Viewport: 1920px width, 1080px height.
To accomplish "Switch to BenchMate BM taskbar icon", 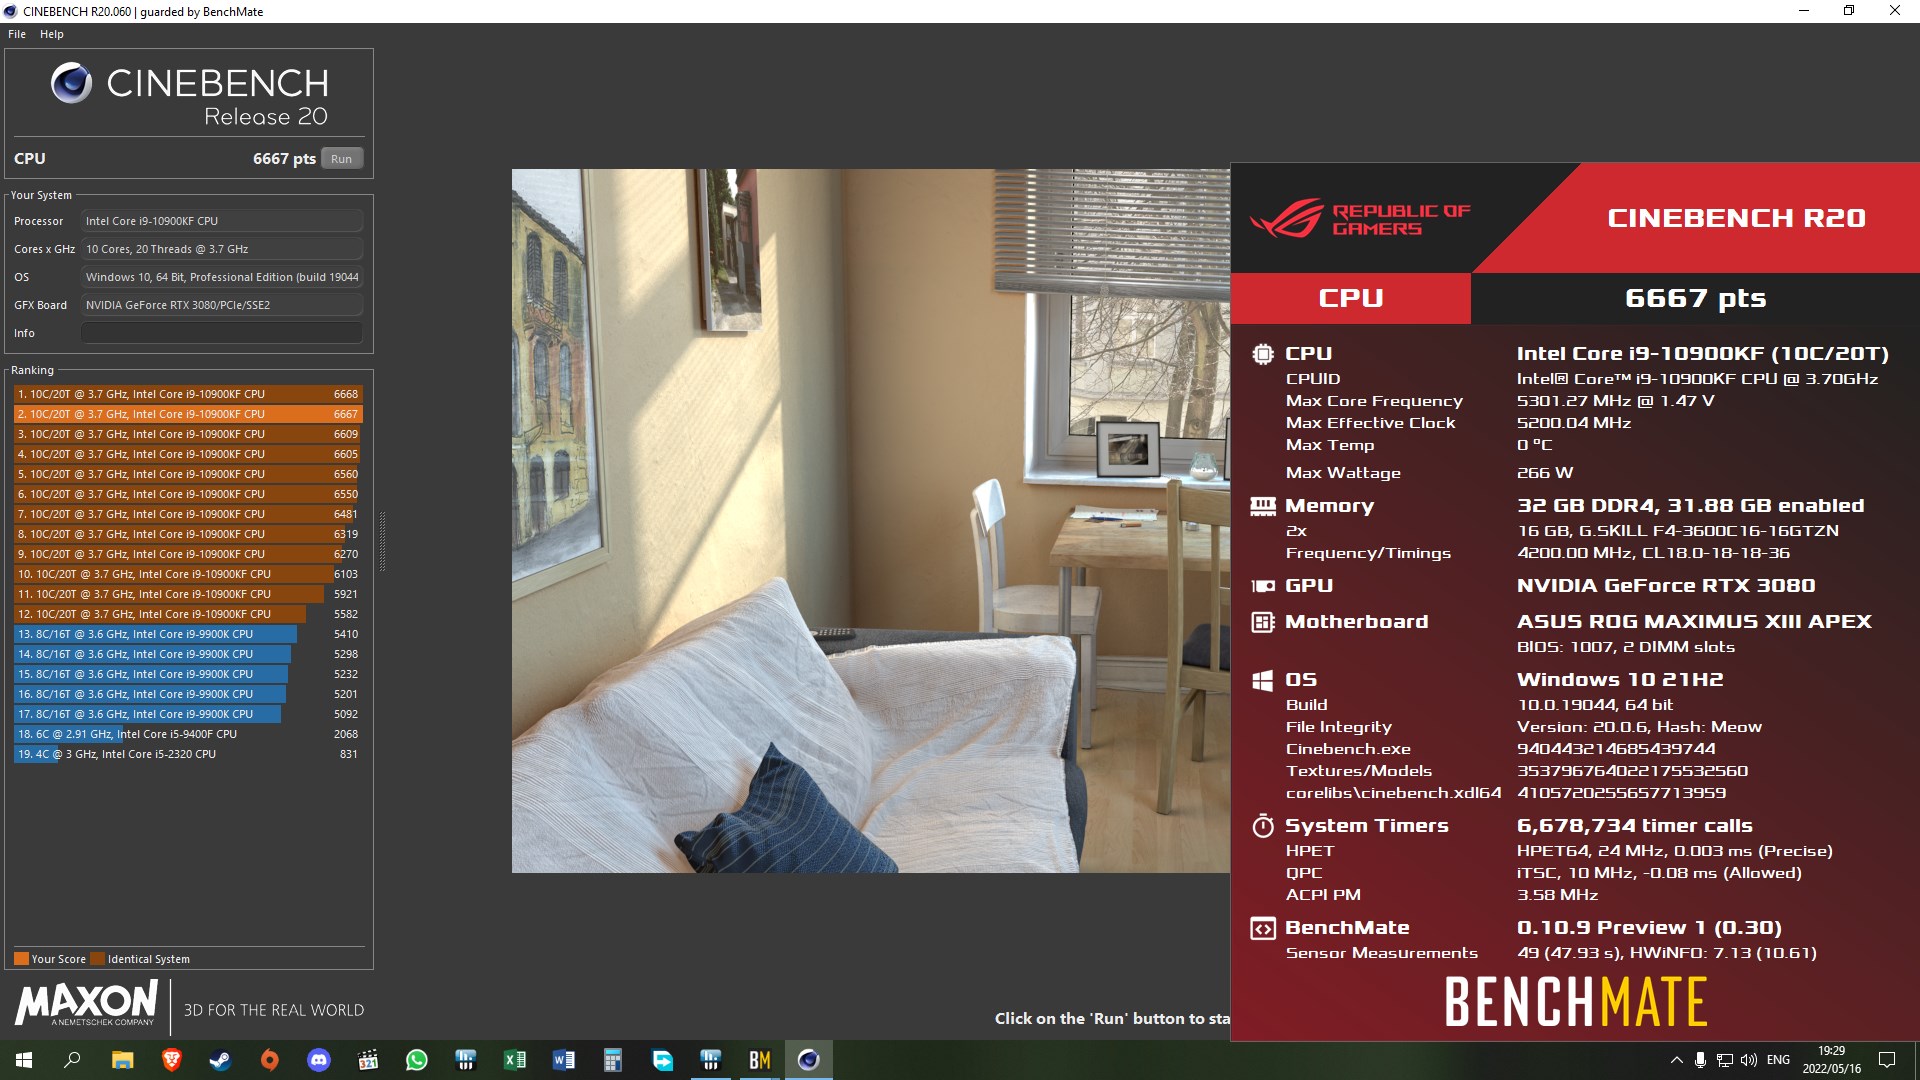I will [x=760, y=1060].
